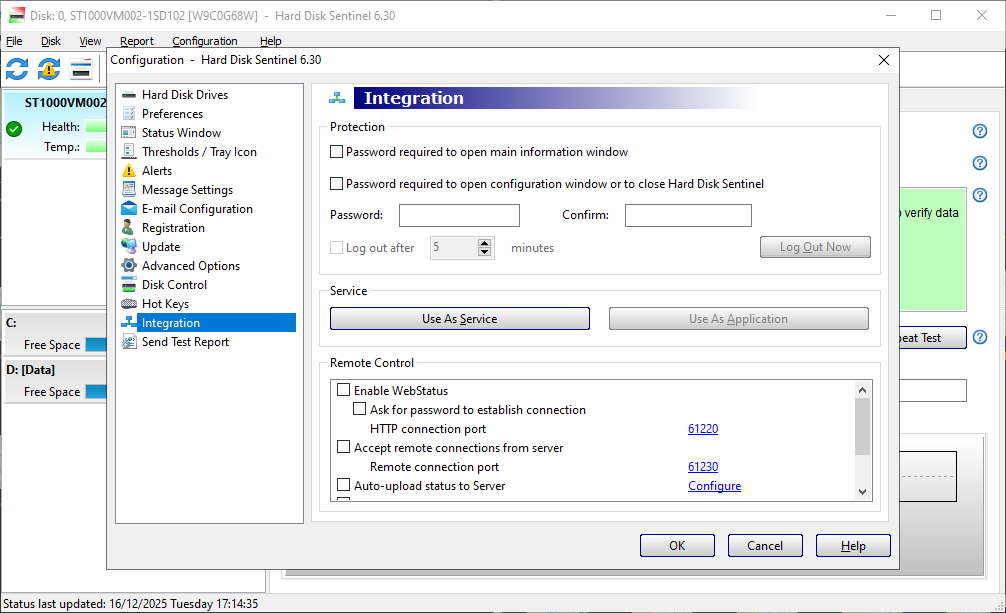Viewport: 1006px width, 613px height.
Task: Open the Configuration menu
Action: [204, 41]
